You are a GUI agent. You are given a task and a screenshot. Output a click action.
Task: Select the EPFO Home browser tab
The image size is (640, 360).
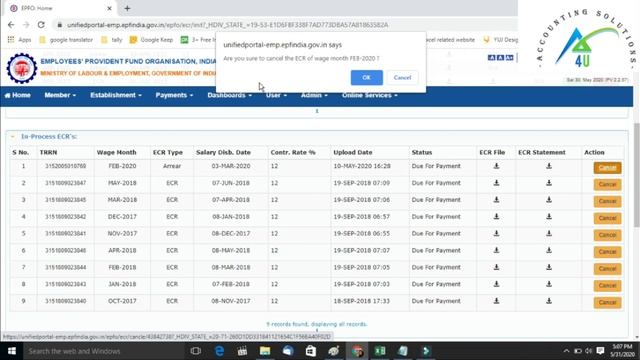pos(59,8)
